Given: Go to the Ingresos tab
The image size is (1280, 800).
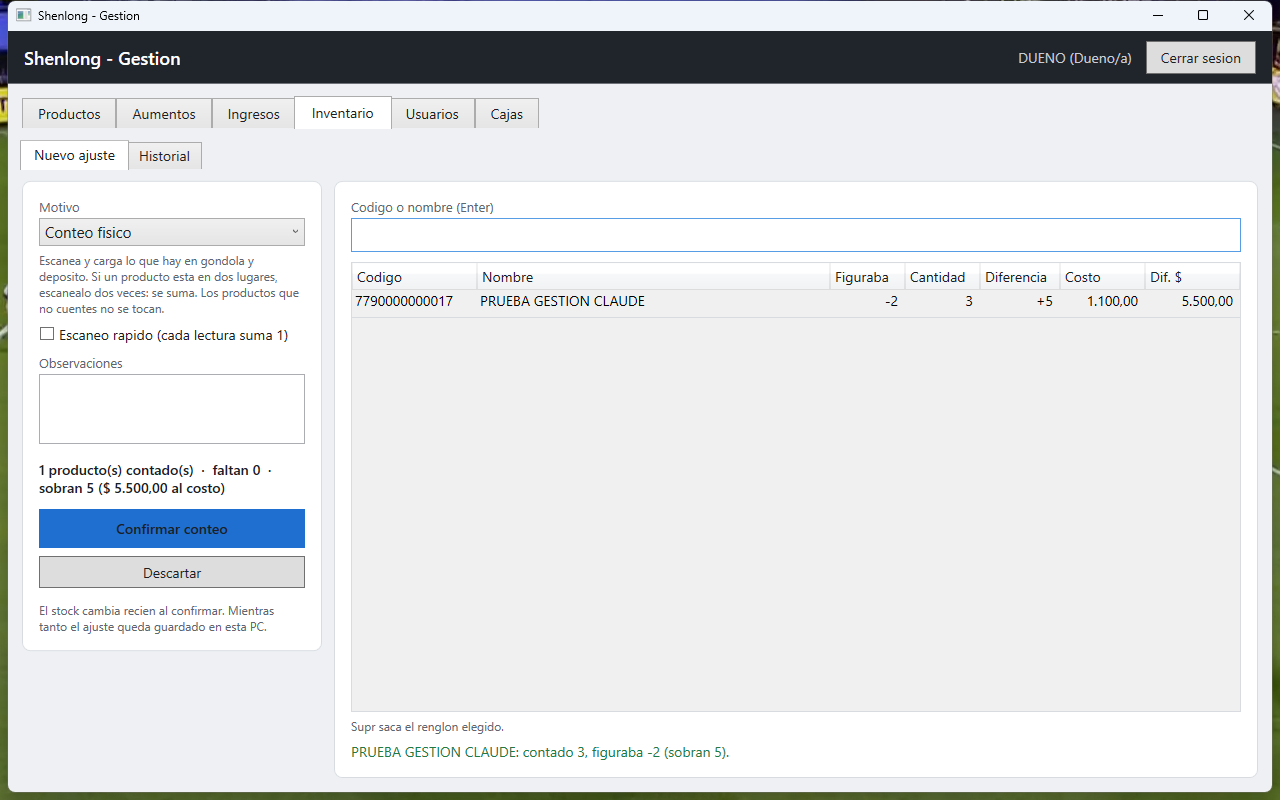Looking at the screenshot, I should (253, 114).
